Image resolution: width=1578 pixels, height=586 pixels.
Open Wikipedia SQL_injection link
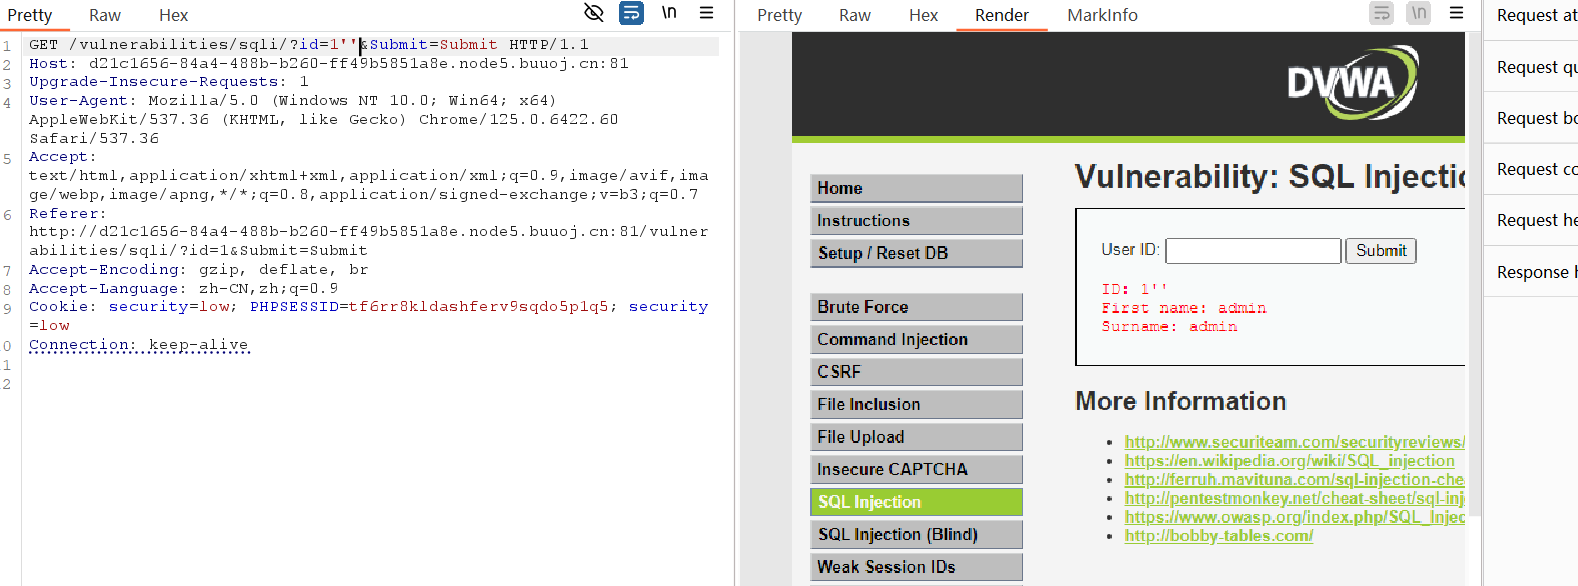click(x=1289, y=461)
